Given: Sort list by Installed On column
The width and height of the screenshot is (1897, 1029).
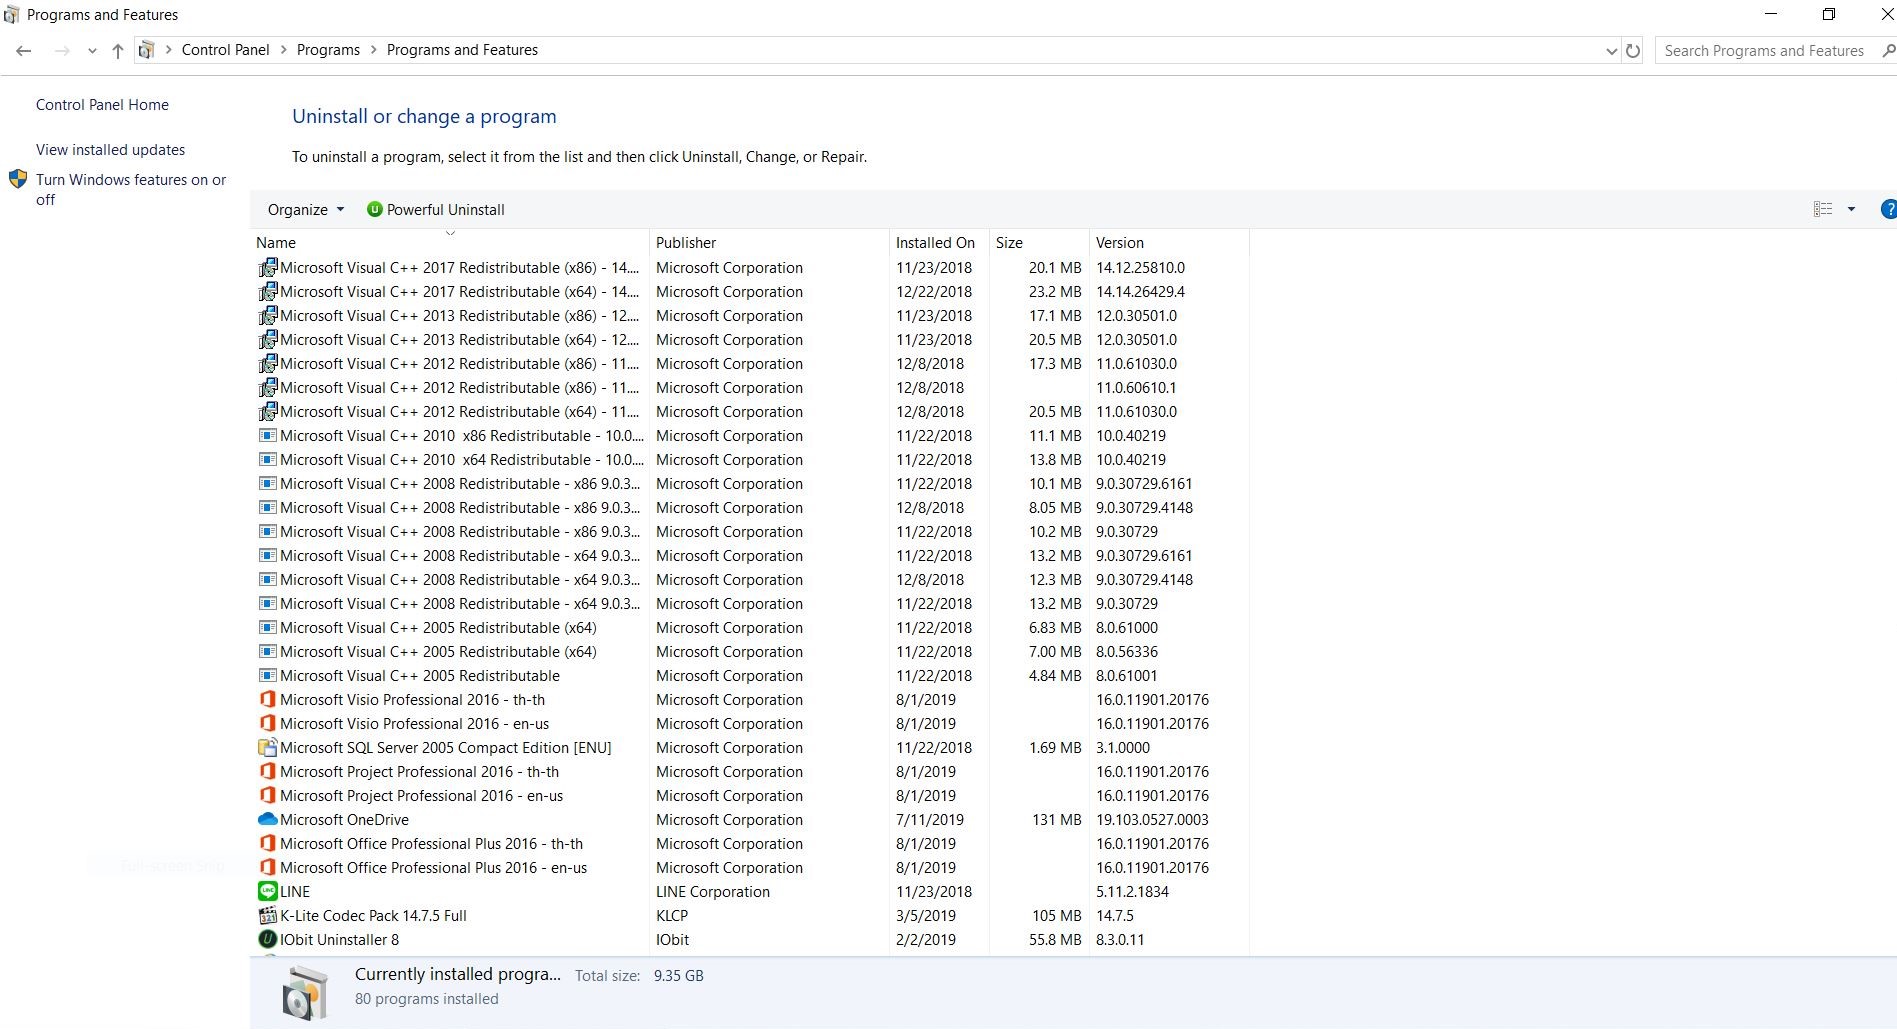Looking at the screenshot, I should [939, 242].
